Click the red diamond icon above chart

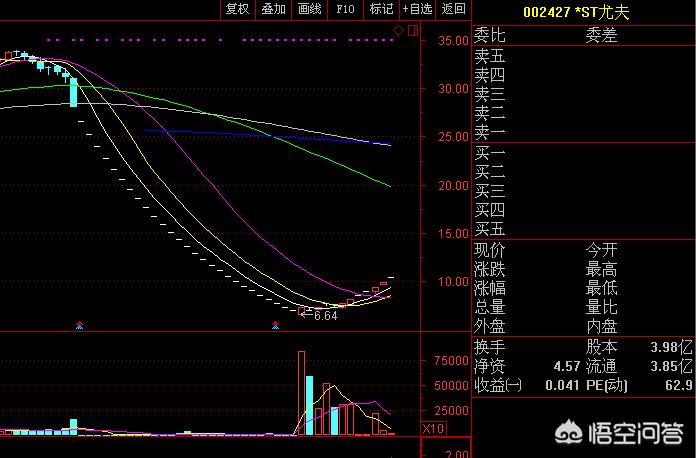(399, 31)
